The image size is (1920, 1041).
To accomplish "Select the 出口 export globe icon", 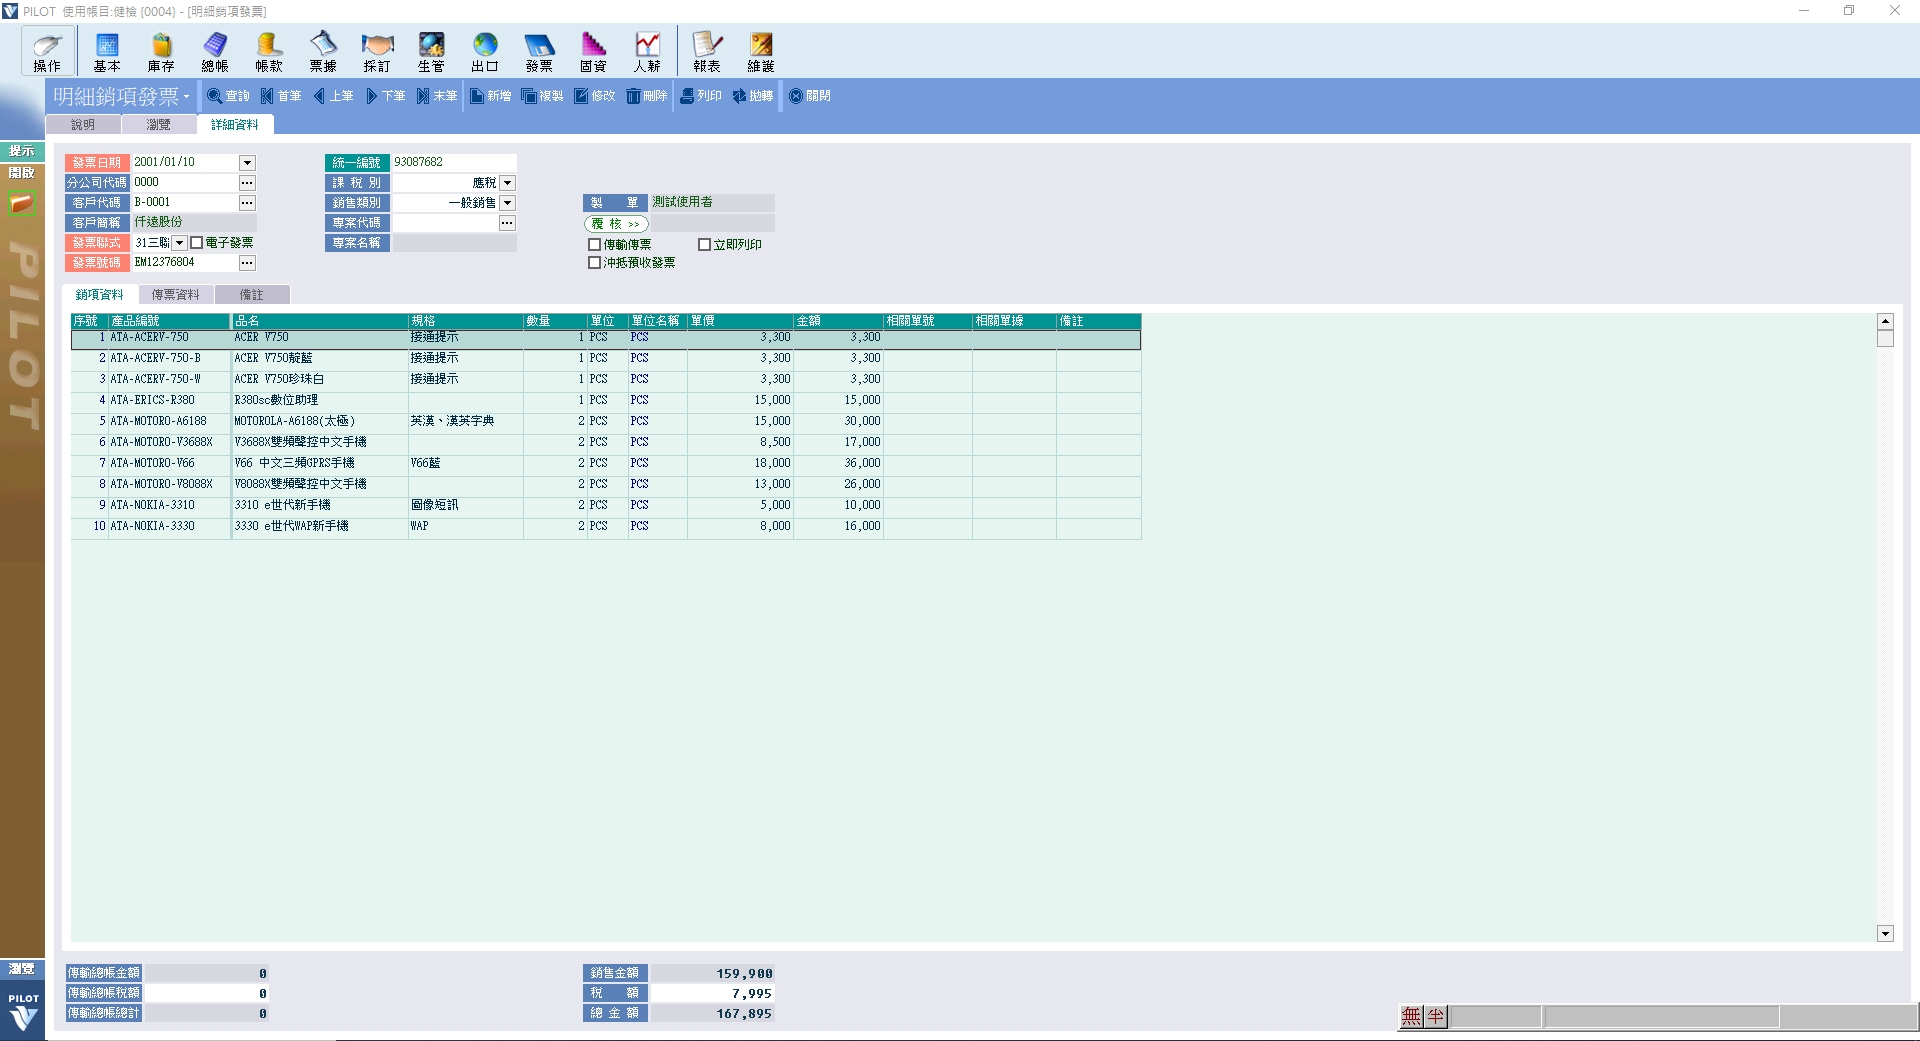I will [485, 51].
